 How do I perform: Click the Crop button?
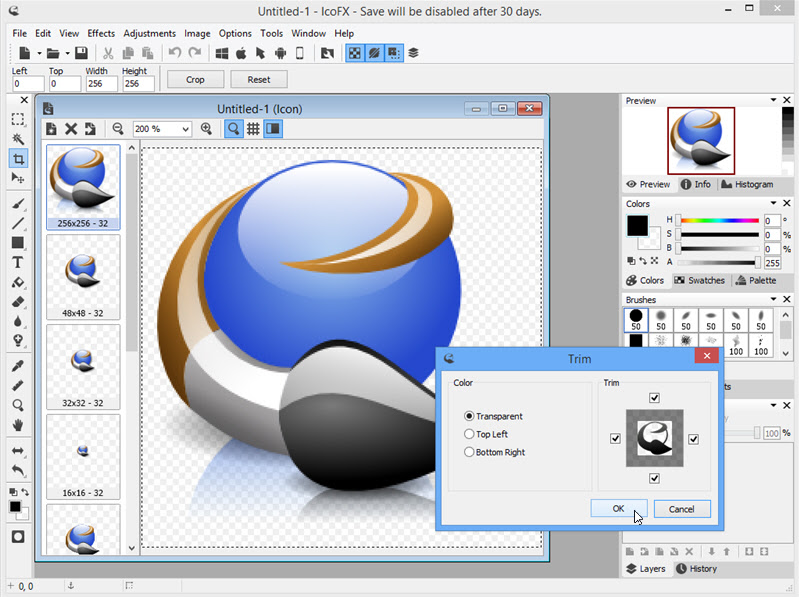click(195, 79)
